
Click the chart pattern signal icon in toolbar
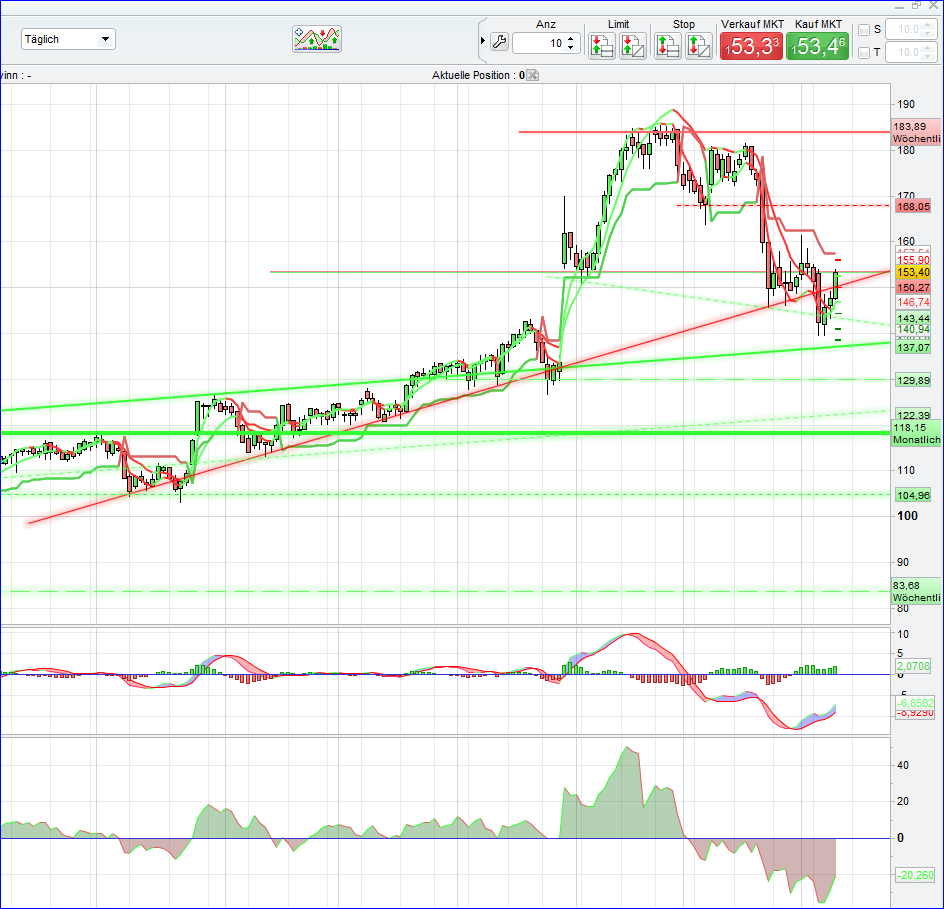tap(317, 39)
